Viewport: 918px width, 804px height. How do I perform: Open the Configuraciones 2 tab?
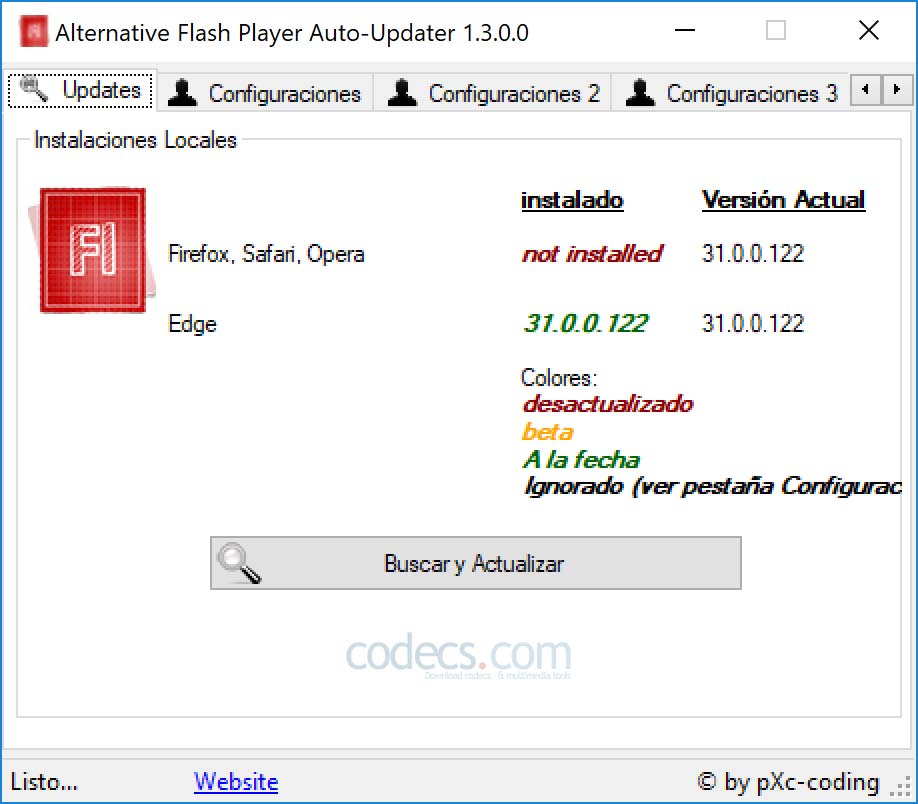pyautogui.click(x=492, y=93)
